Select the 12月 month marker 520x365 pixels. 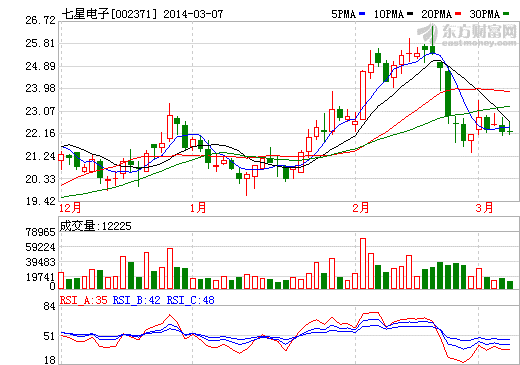click(70, 208)
